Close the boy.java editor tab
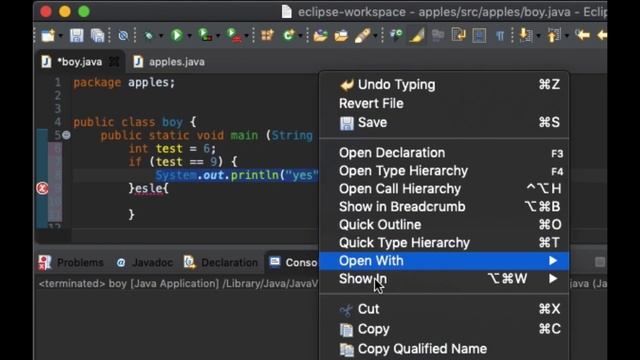Screen dimensions: 640x360 pos(114,62)
